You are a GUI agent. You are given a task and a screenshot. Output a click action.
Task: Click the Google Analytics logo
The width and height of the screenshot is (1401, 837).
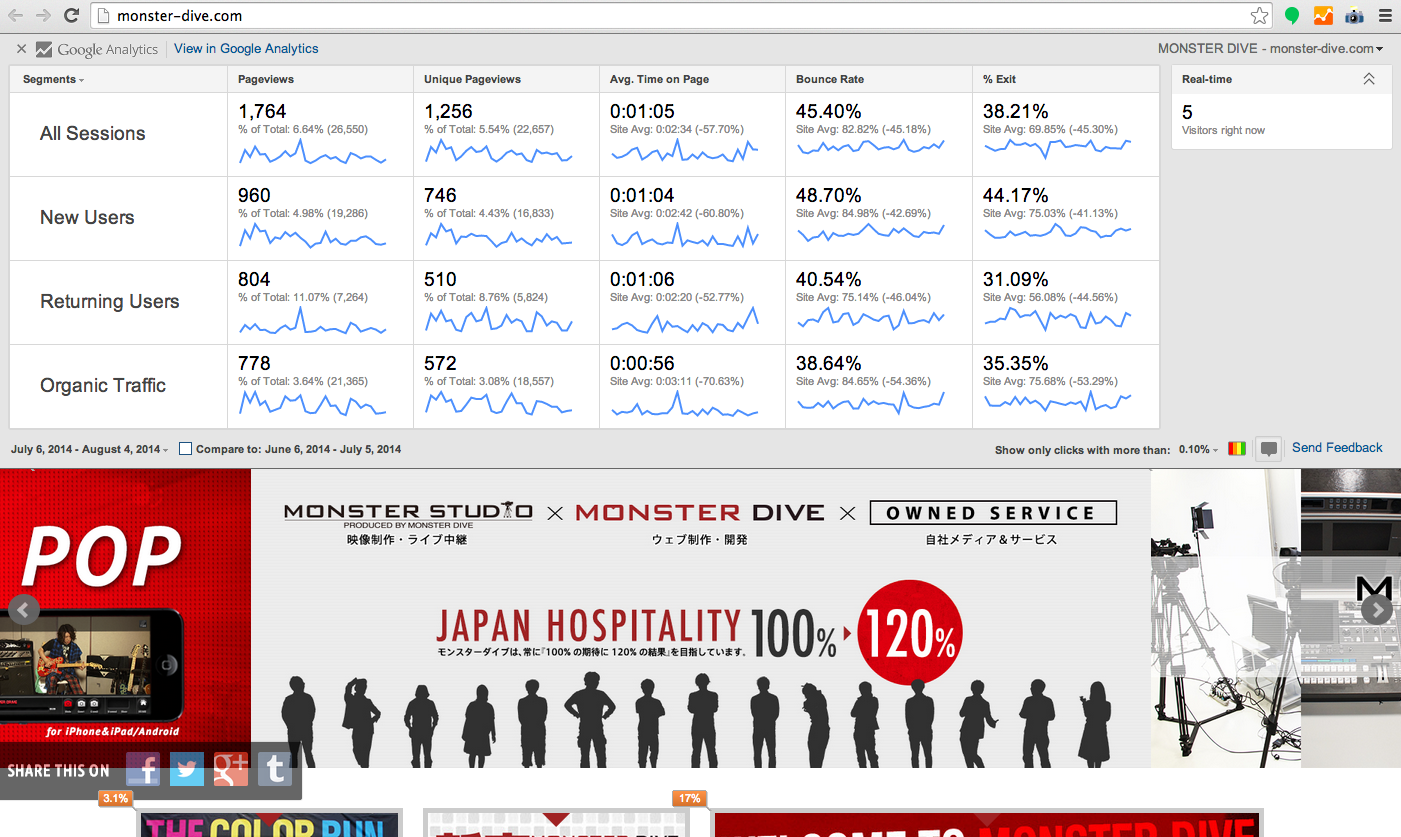click(x=97, y=49)
